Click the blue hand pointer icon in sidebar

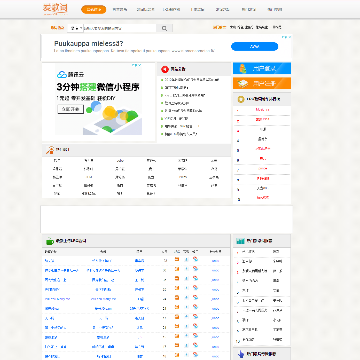point(241,354)
